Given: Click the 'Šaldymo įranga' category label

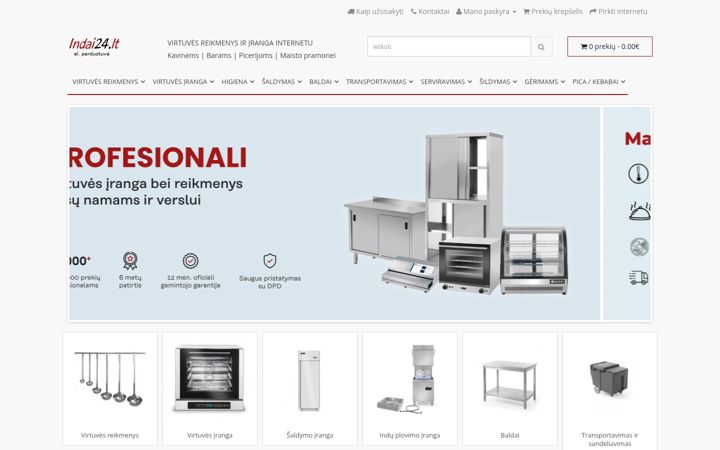Looking at the screenshot, I should [310, 435].
